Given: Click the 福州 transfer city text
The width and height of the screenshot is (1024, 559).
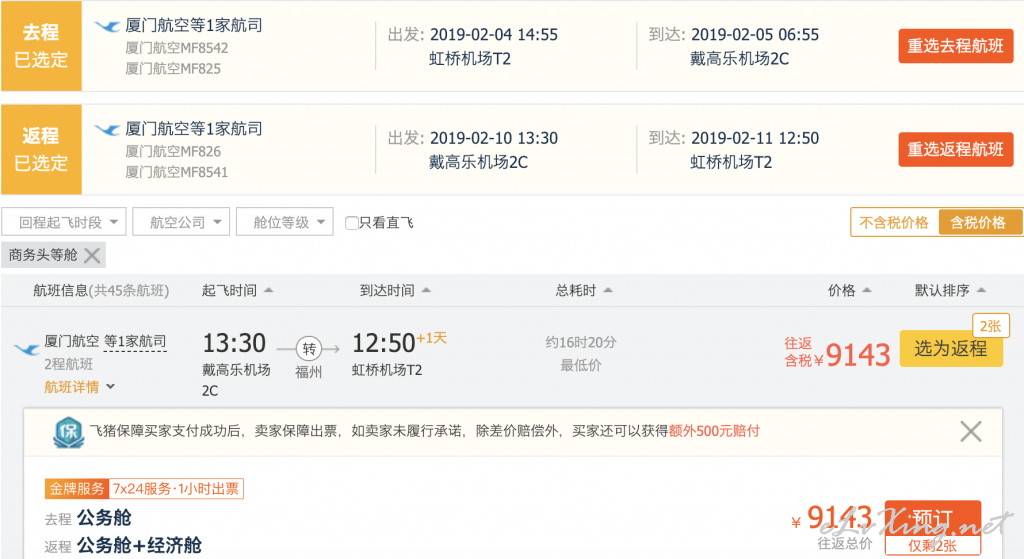Looking at the screenshot, I should 308,372.
